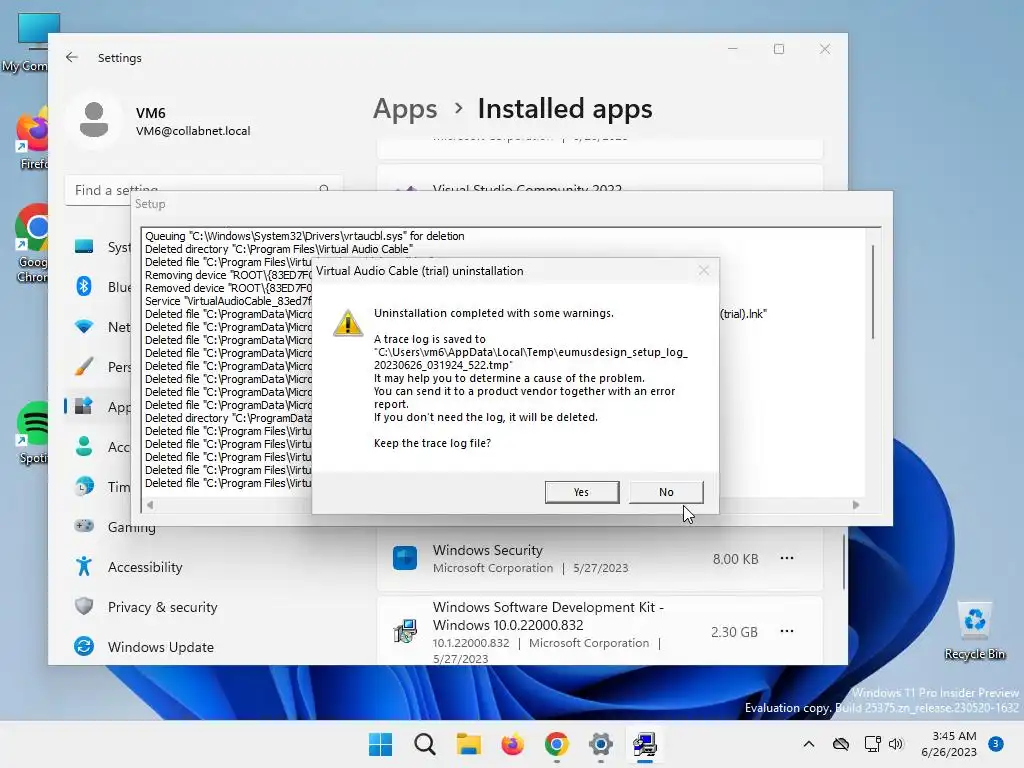The width and height of the screenshot is (1024, 768).
Task: Click the log line Queuing vrtaucbl.sys for deletion
Action: click(x=304, y=236)
